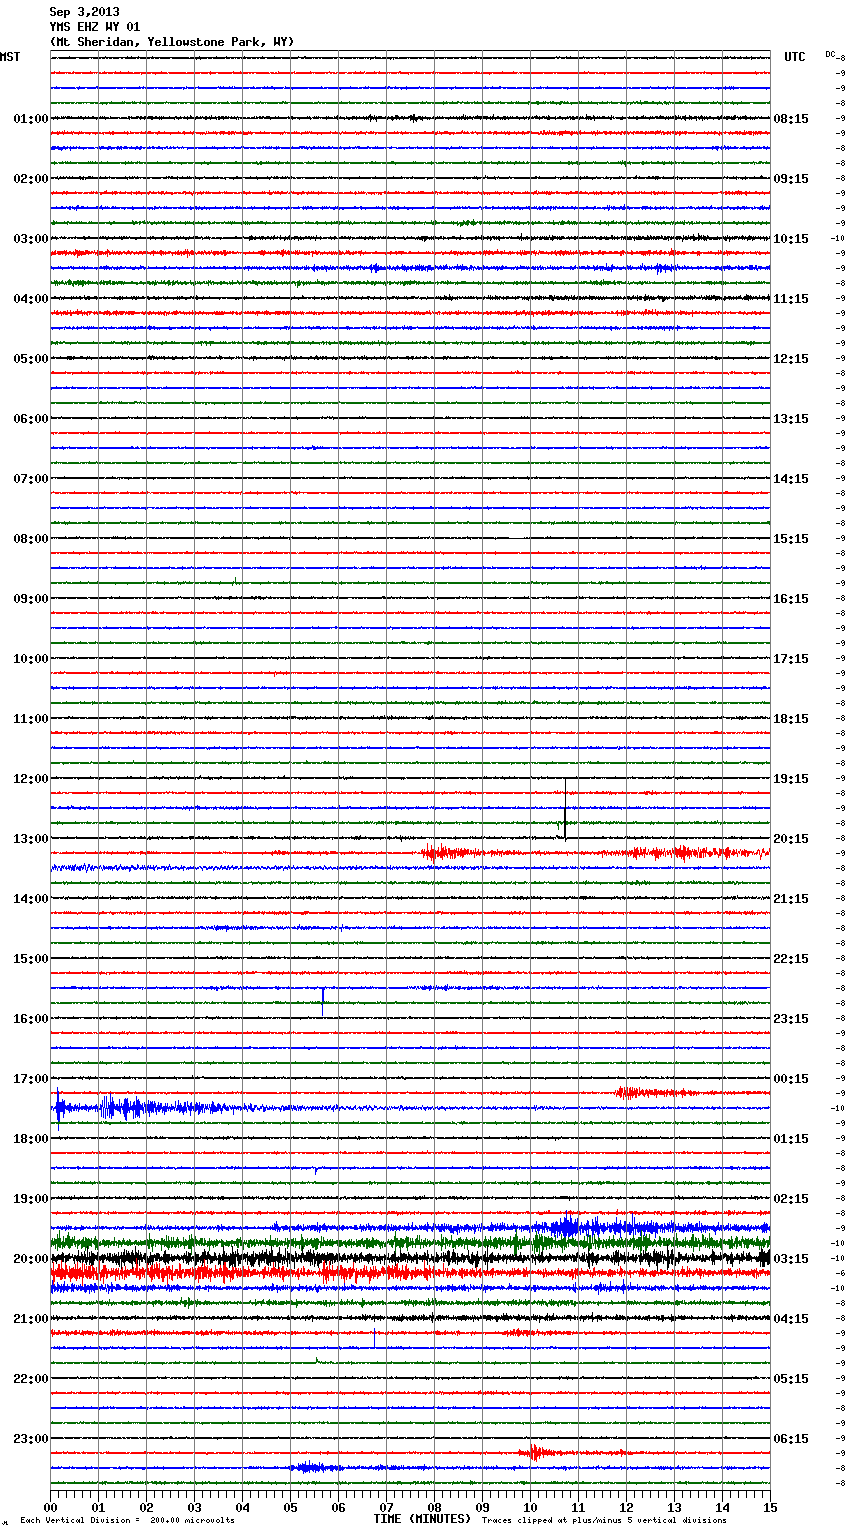Click the 'DC' offset column header
850x1534 pixels.
coord(830,54)
